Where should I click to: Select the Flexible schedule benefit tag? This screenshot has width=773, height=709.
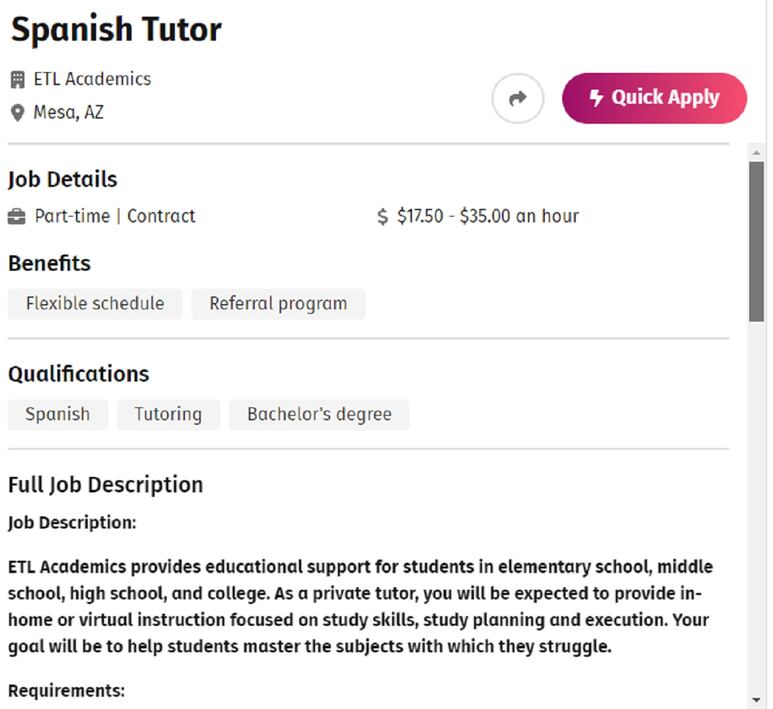click(95, 304)
